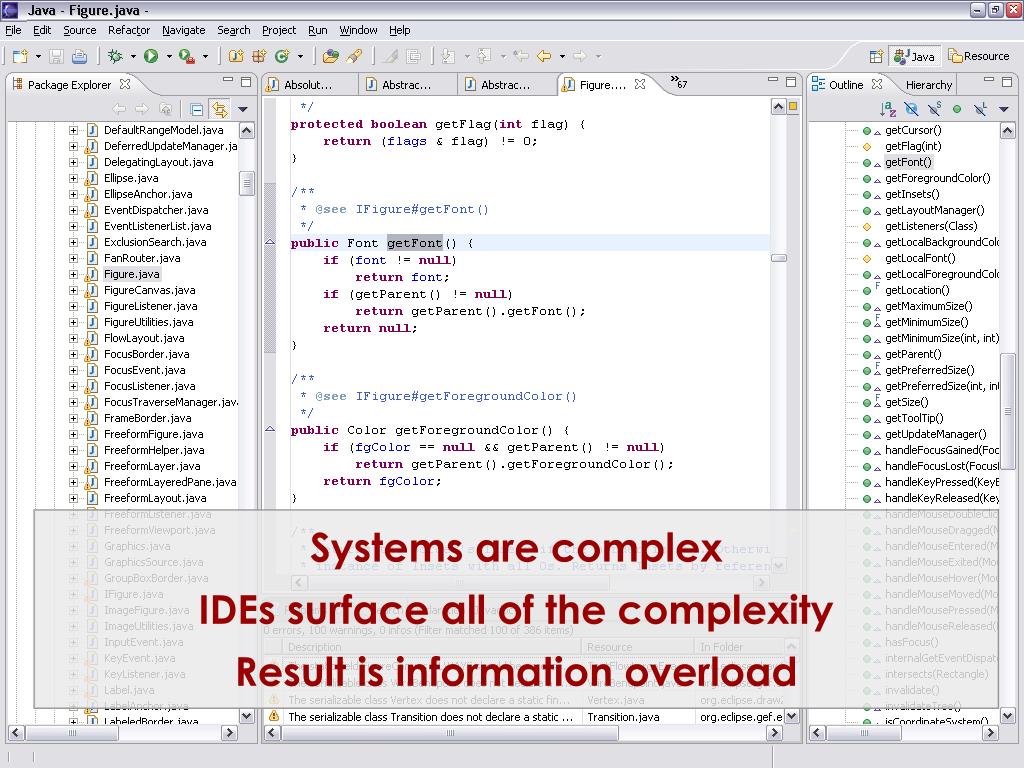Screen dimensions: 1024x768
Task: Click the New Java Class icon
Action: pos(282,57)
